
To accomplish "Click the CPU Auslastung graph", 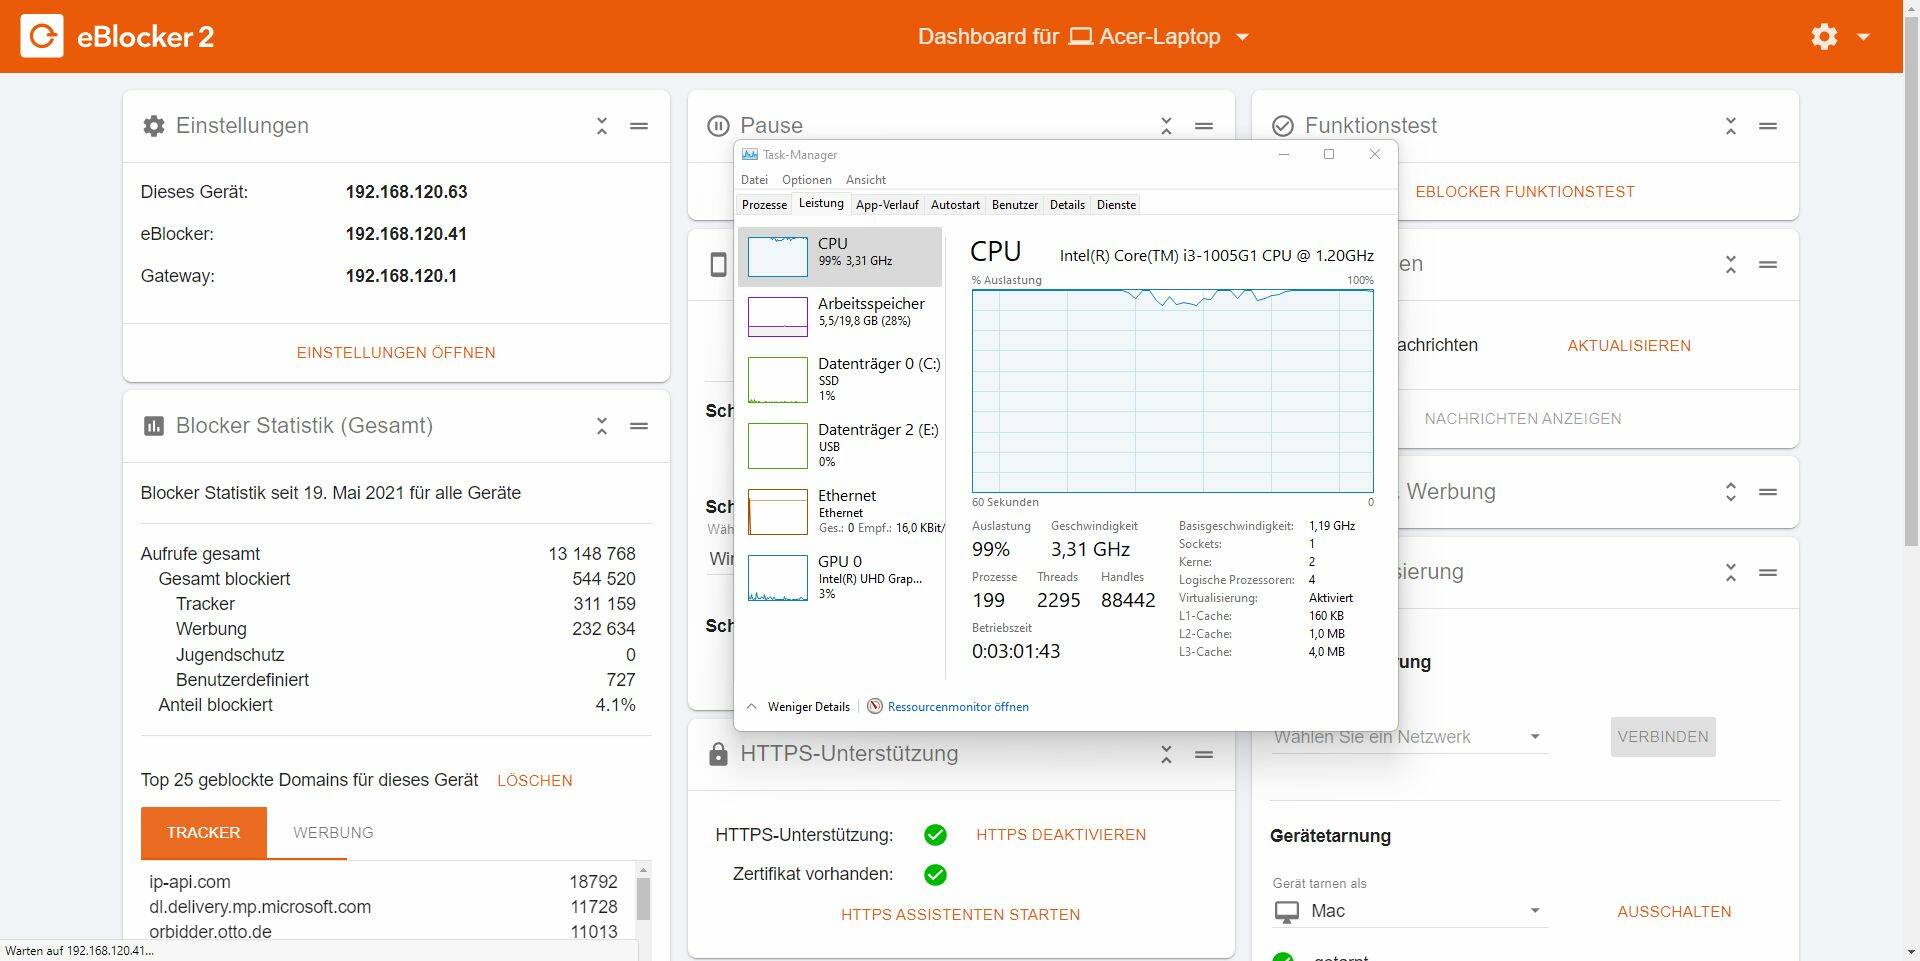I will [1172, 391].
